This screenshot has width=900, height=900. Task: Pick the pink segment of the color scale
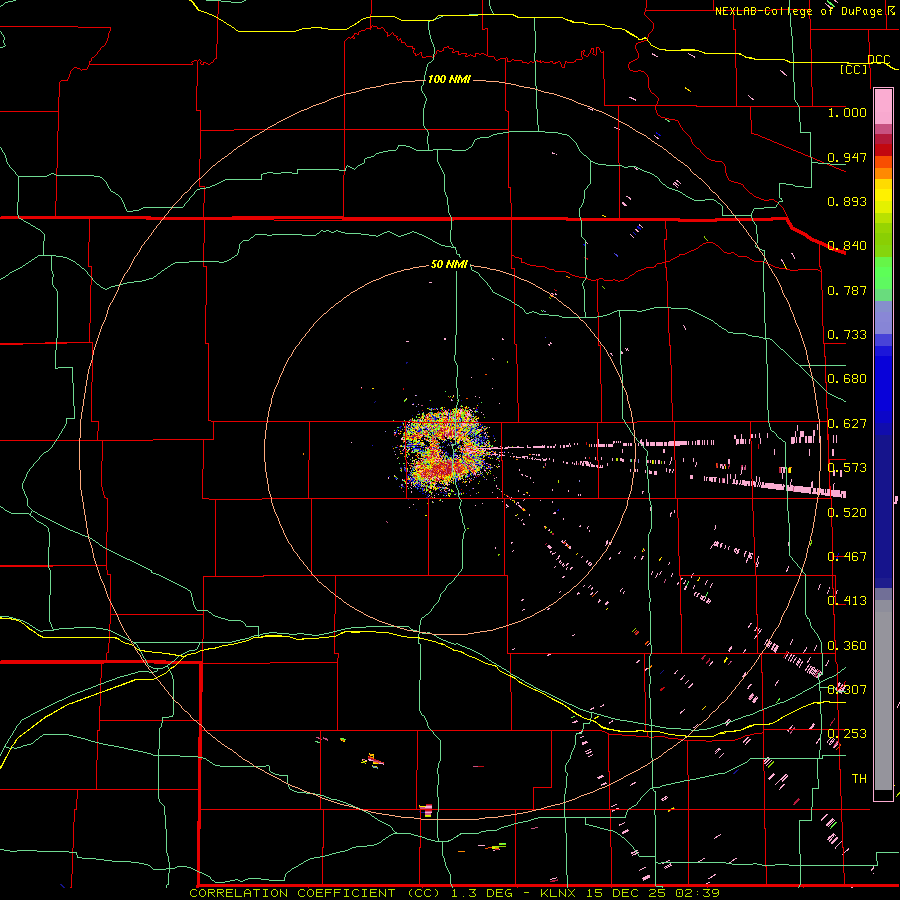883,106
